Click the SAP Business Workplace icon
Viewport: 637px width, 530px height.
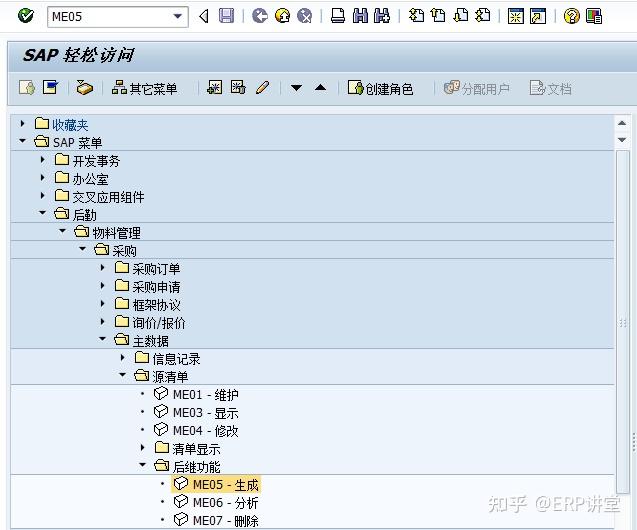pos(85,88)
